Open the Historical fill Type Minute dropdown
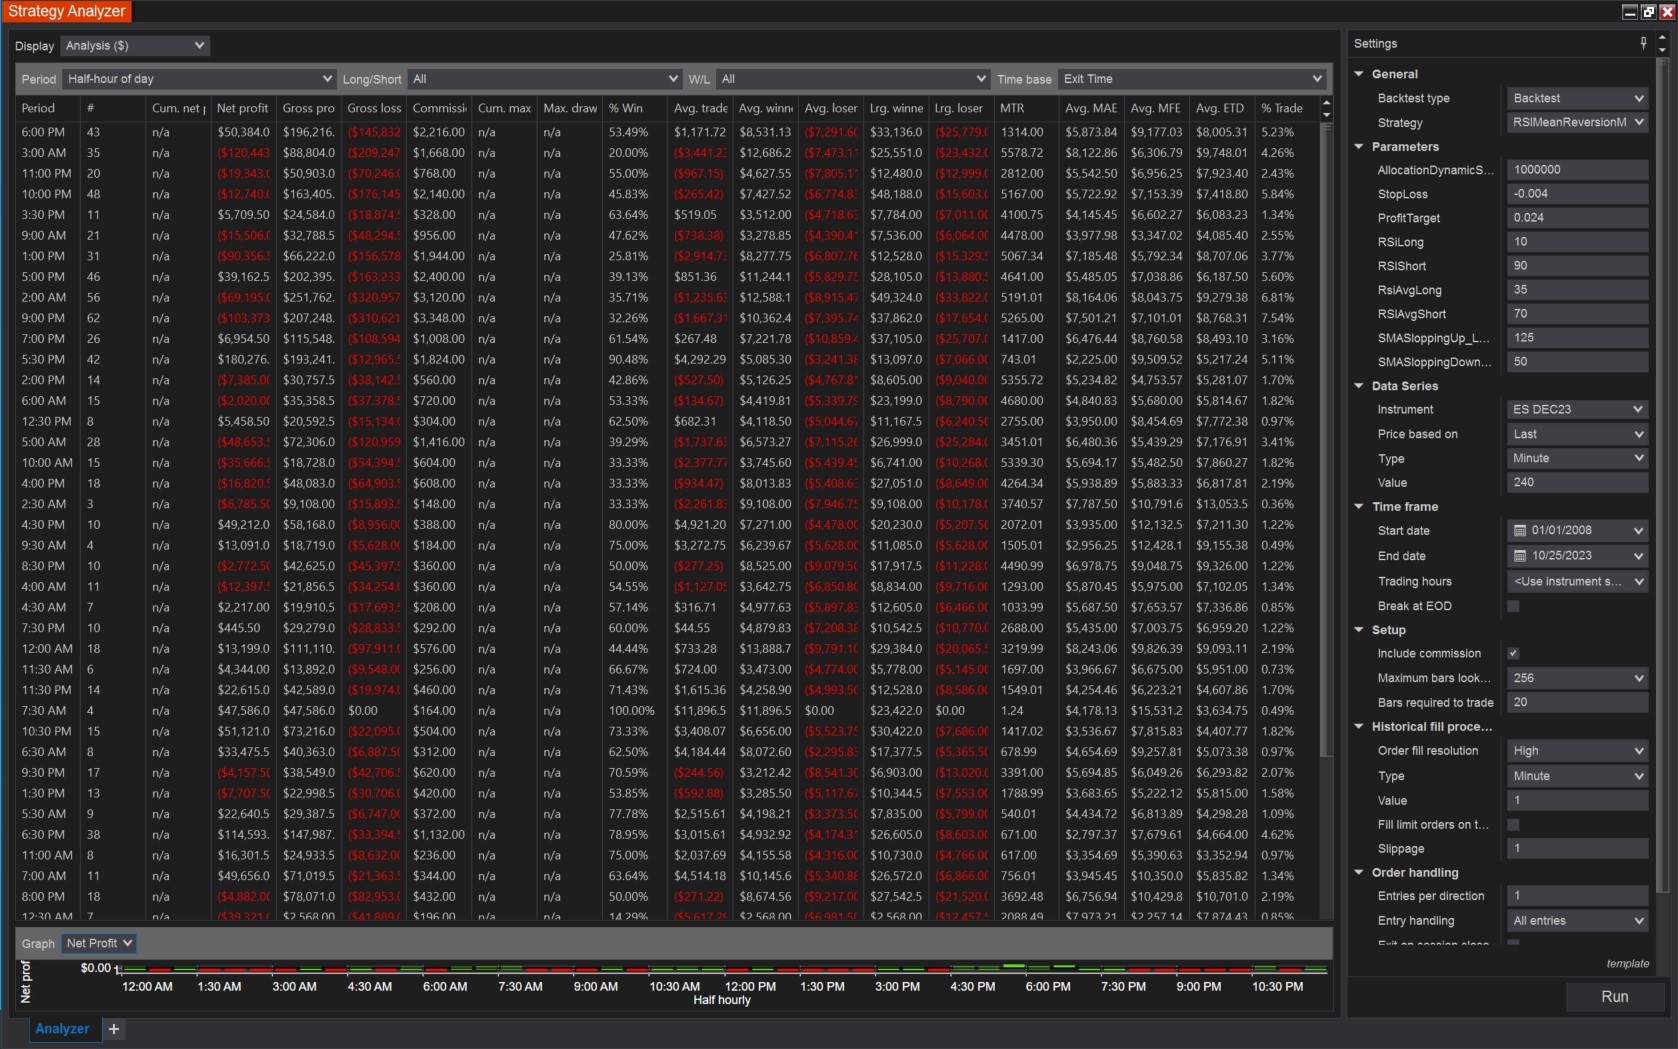This screenshot has width=1678, height=1049. coord(1578,776)
